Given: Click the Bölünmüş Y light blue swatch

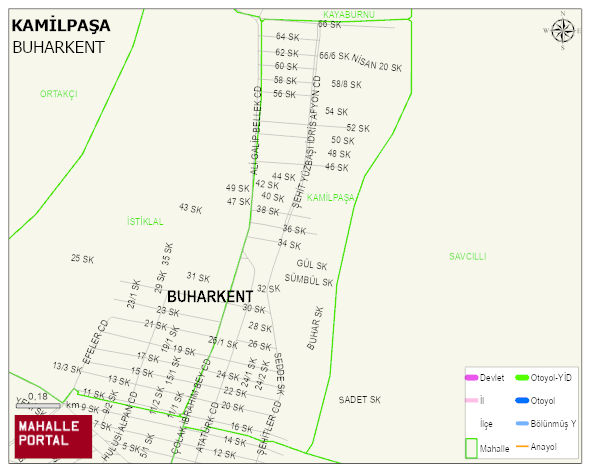Looking at the screenshot, I should [522, 423].
